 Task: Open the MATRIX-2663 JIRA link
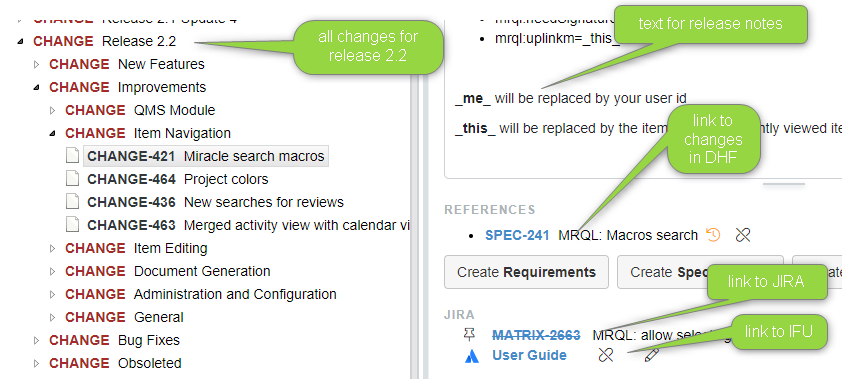[536, 336]
